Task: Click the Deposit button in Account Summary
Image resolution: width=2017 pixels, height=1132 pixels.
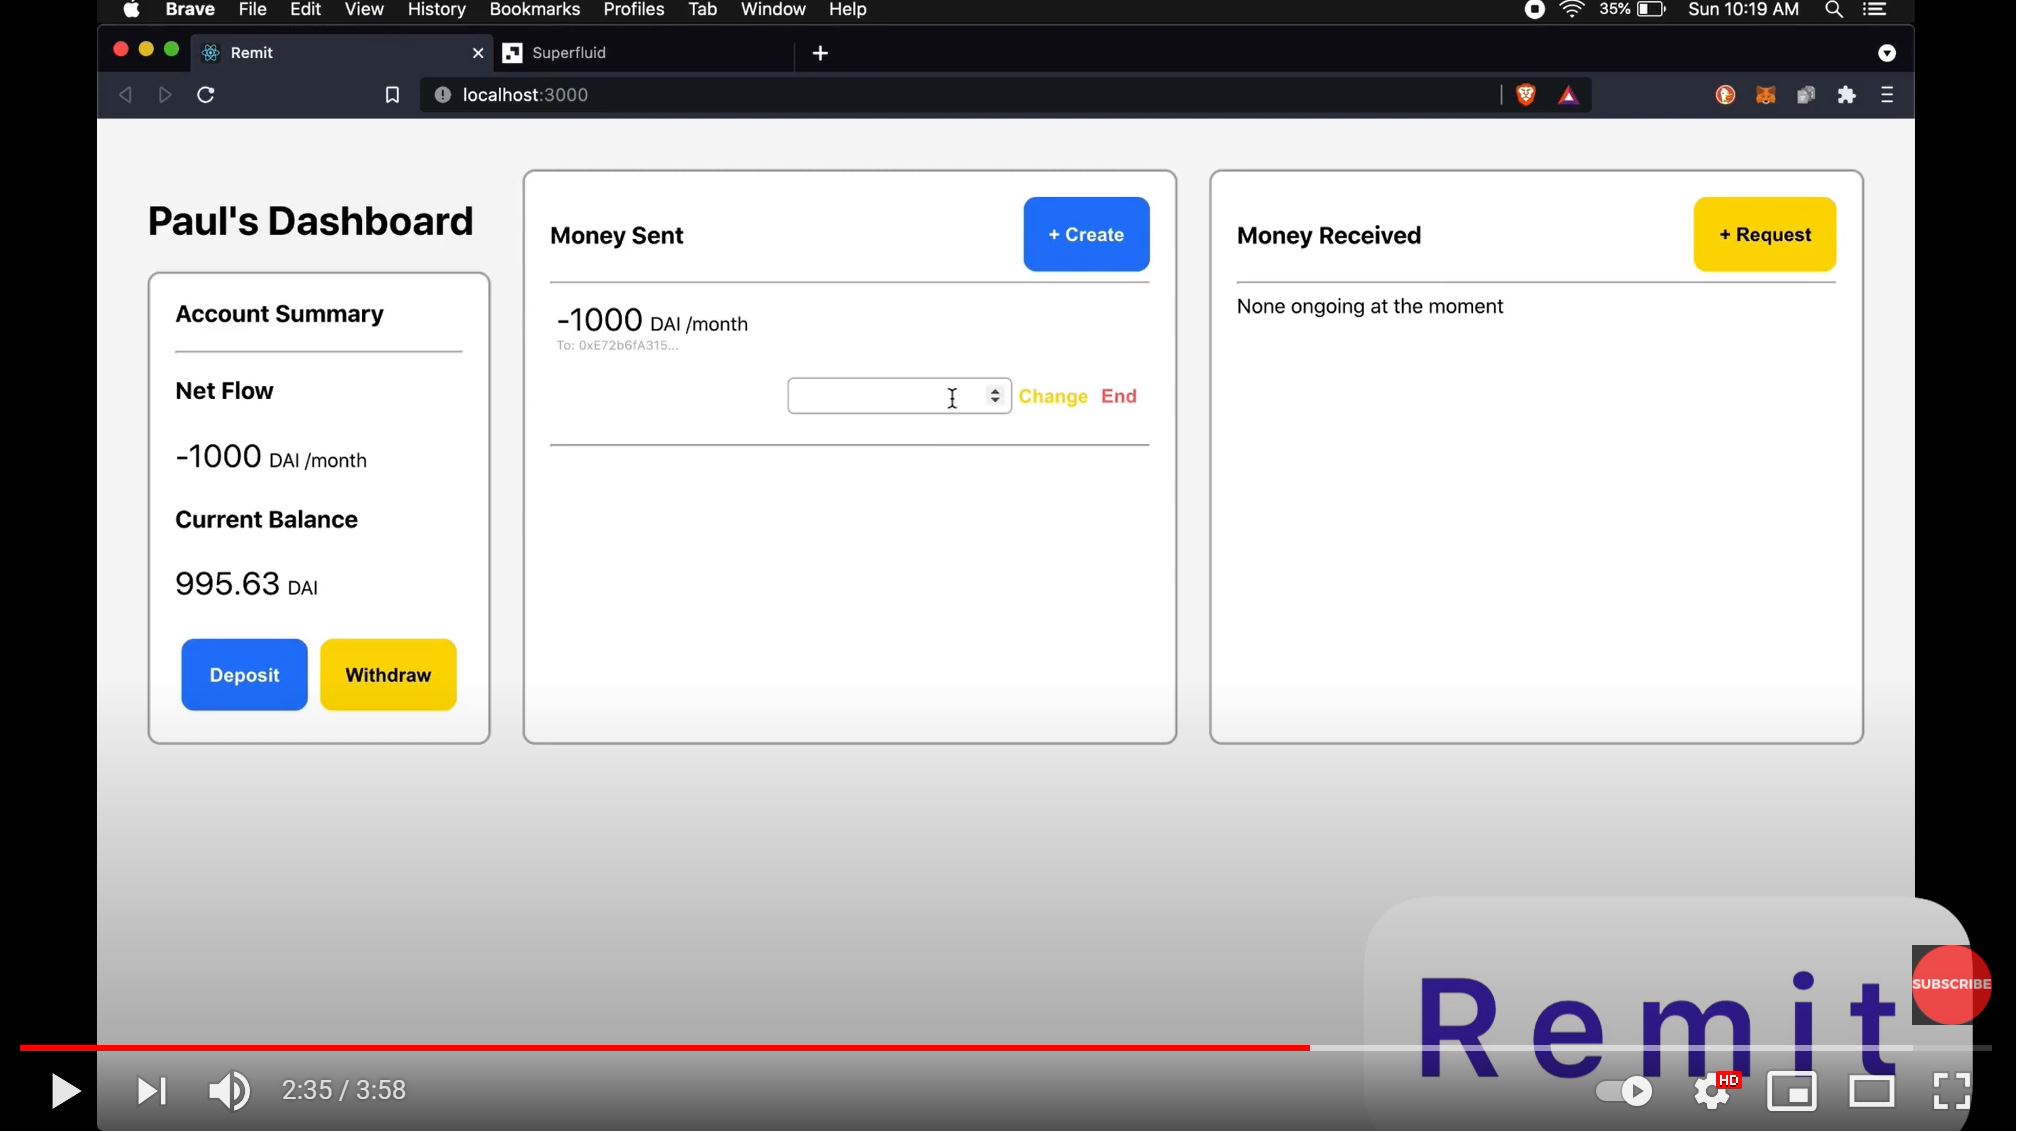Action: [x=245, y=675]
